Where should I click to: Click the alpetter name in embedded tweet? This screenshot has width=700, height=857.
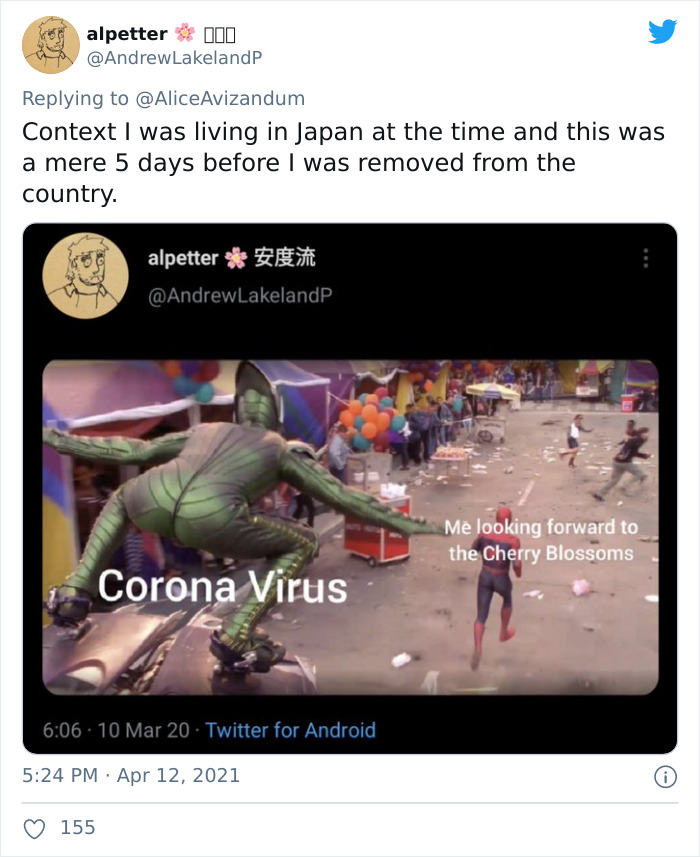[x=183, y=258]
